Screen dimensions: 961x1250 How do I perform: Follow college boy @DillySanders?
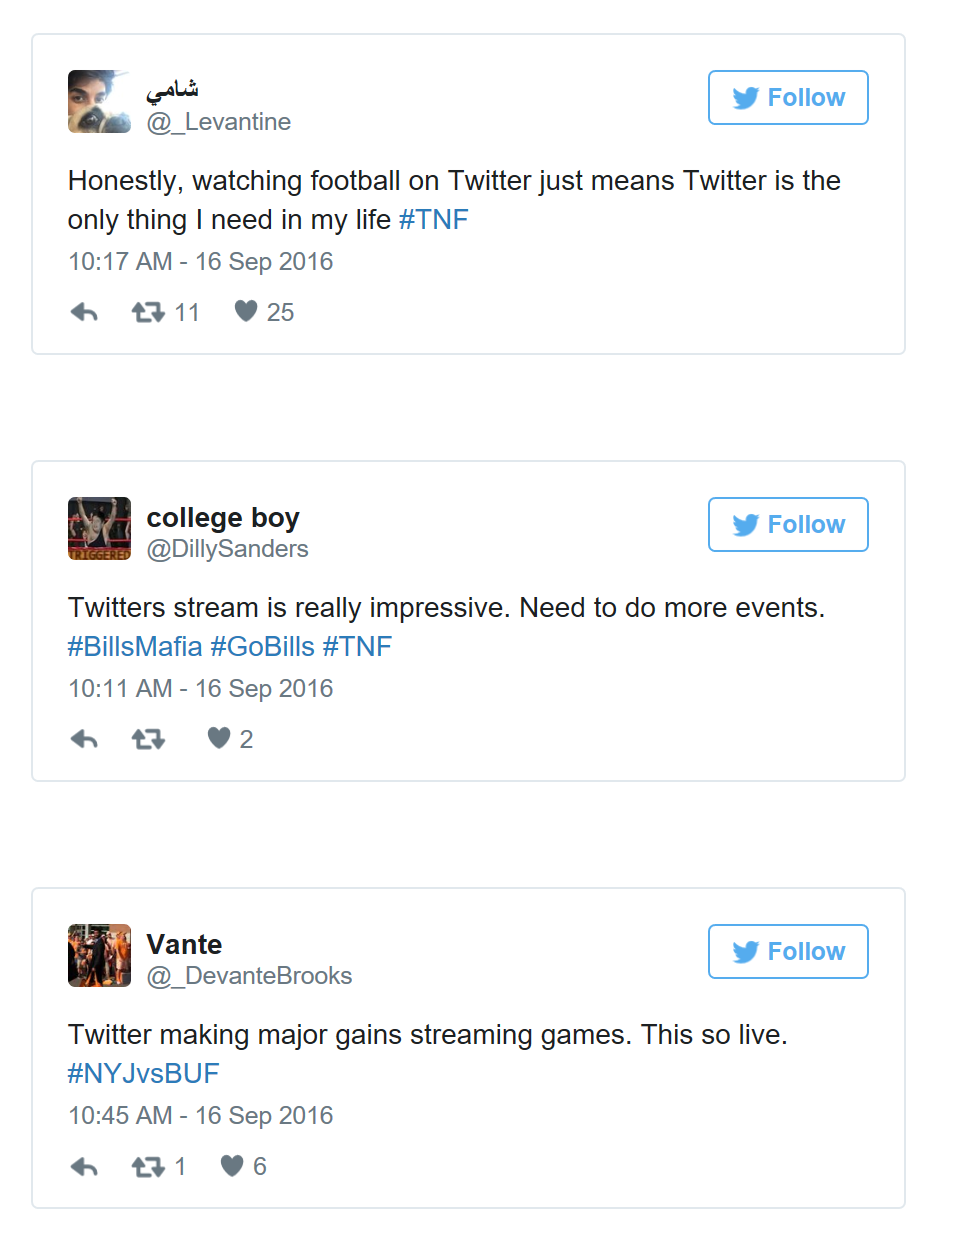[x=788, y=525]
